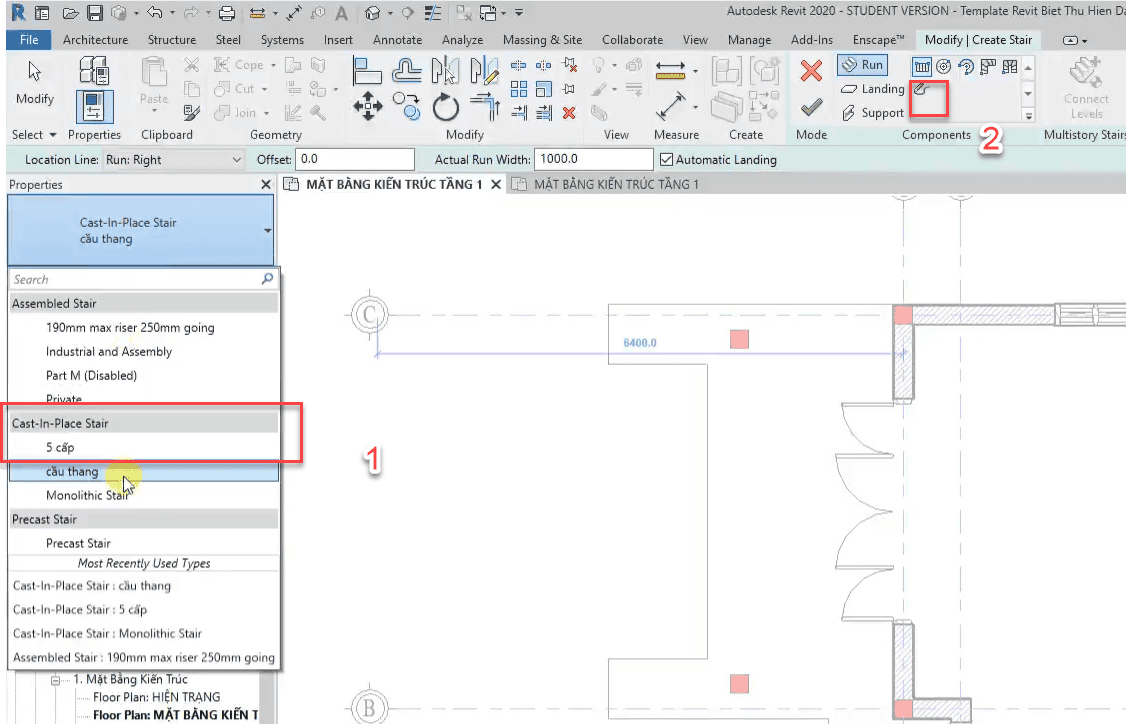Open the Default 3D View
This screenshot has width=1126, height=724.
373,13
